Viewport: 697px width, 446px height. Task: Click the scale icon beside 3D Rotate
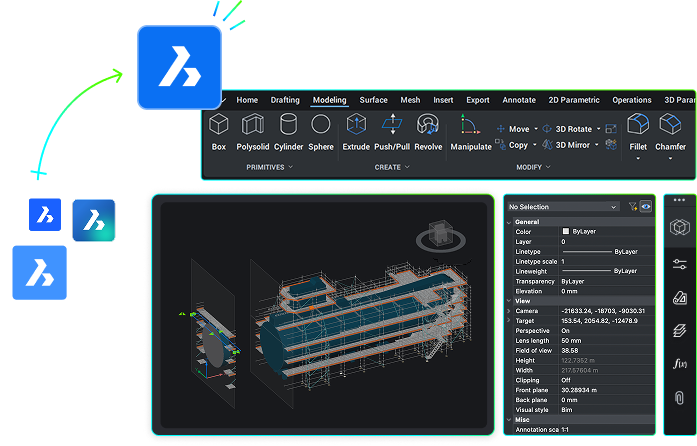click(611, 129)
